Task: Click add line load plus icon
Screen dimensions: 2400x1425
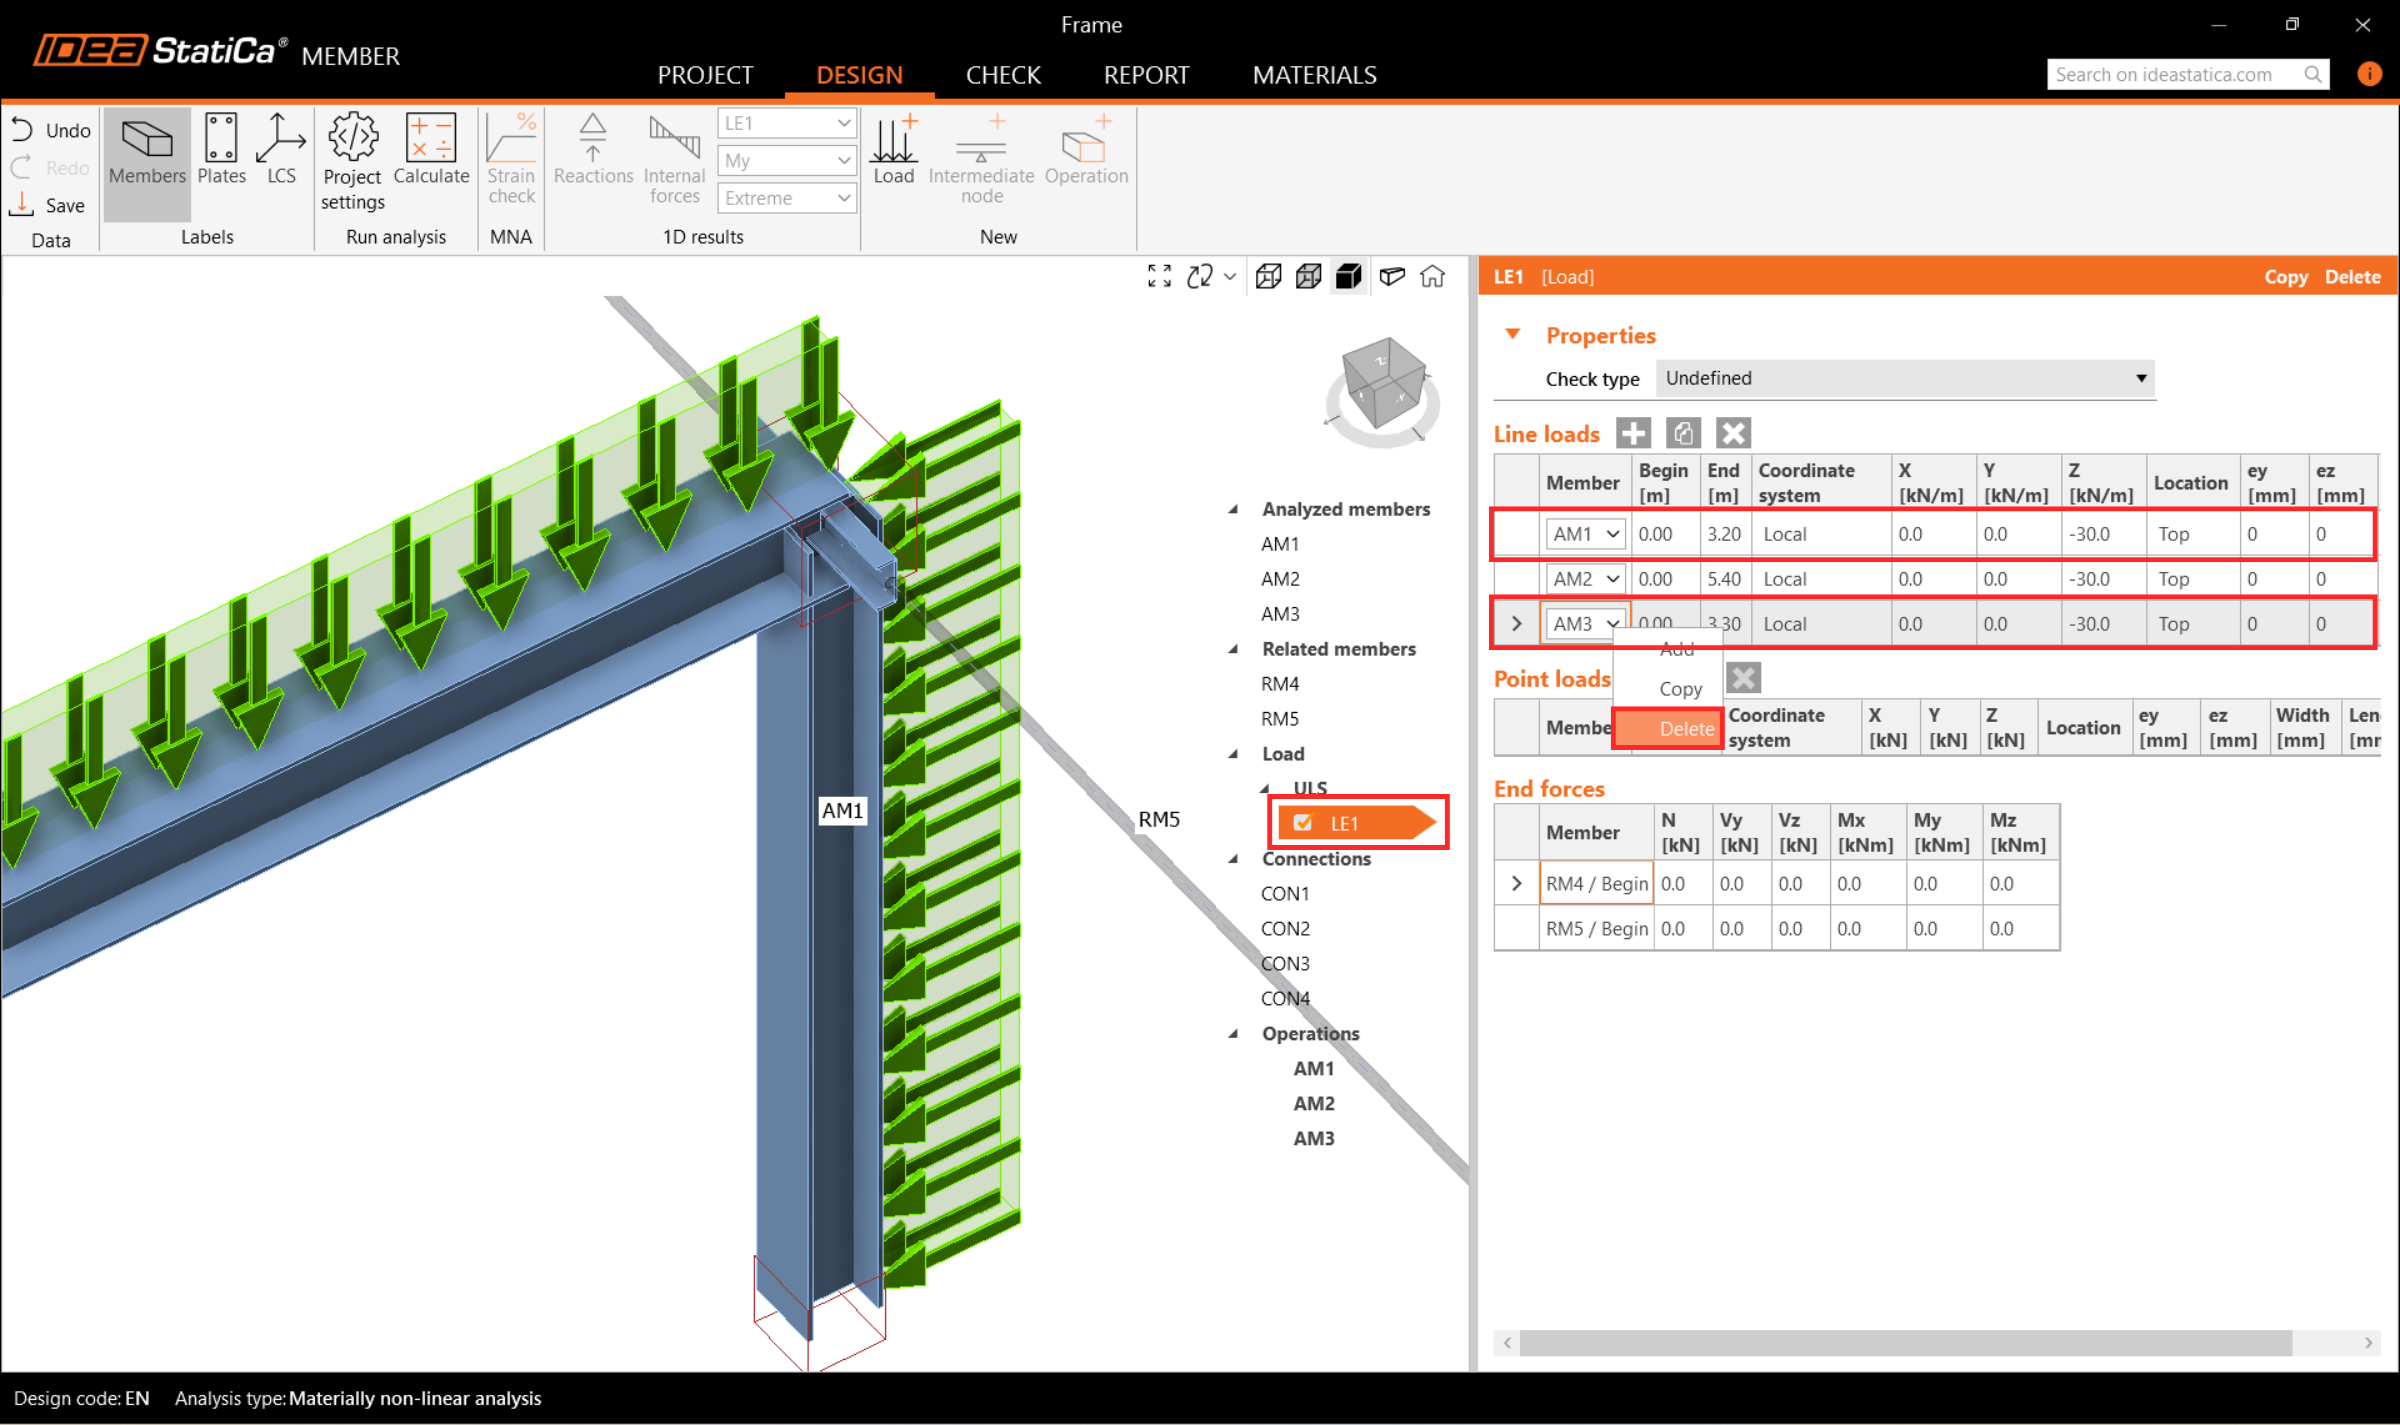Action: 1633,434
